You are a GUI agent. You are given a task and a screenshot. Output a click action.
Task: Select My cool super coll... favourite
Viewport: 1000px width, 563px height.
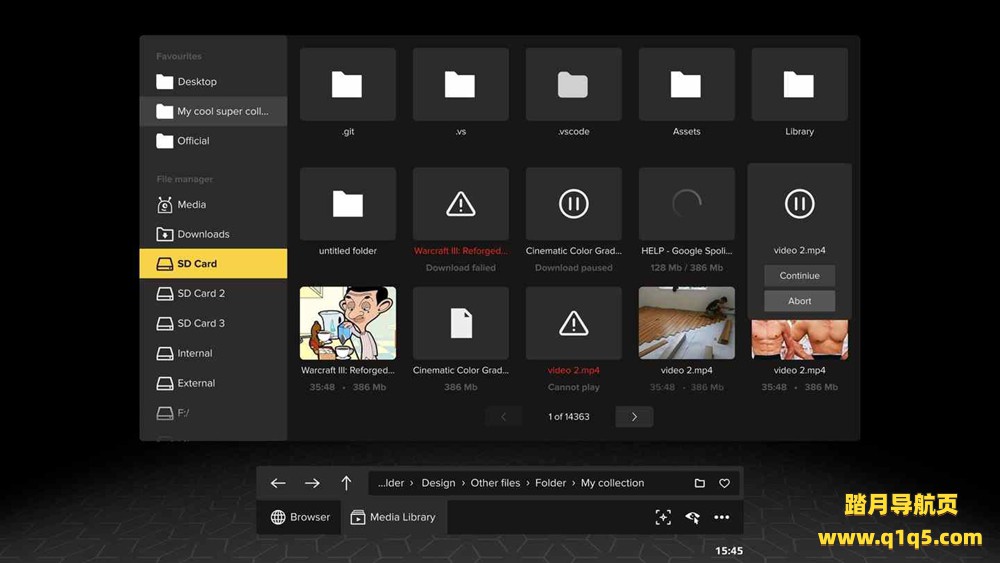(213, 111)
